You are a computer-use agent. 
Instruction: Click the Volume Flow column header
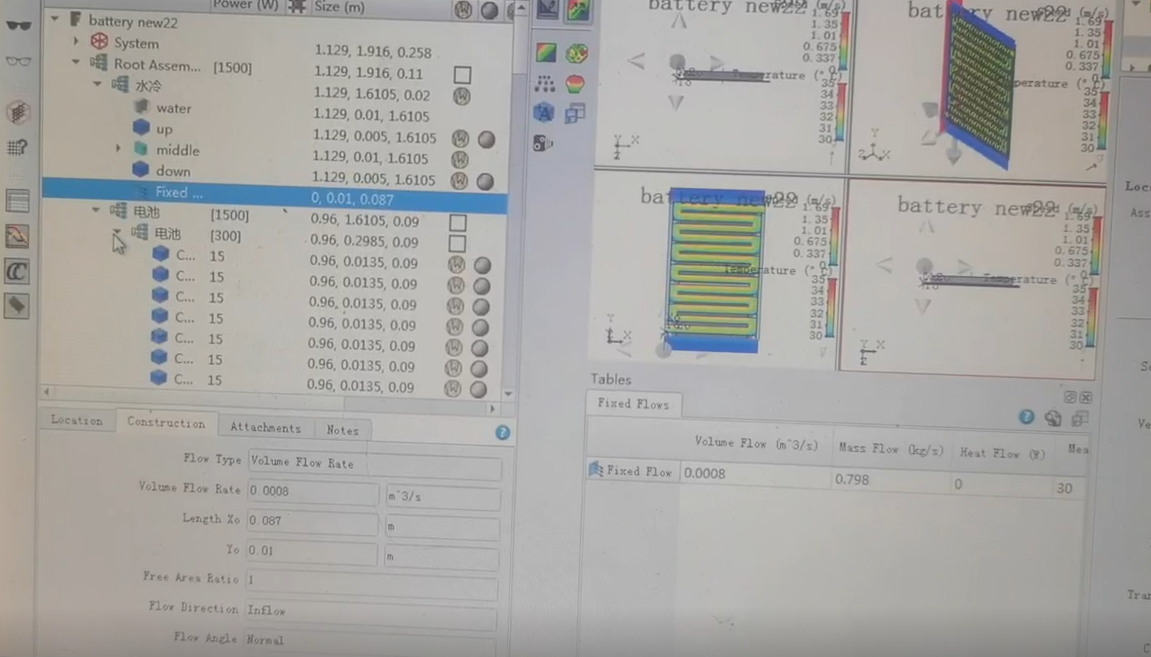(756, 443)
